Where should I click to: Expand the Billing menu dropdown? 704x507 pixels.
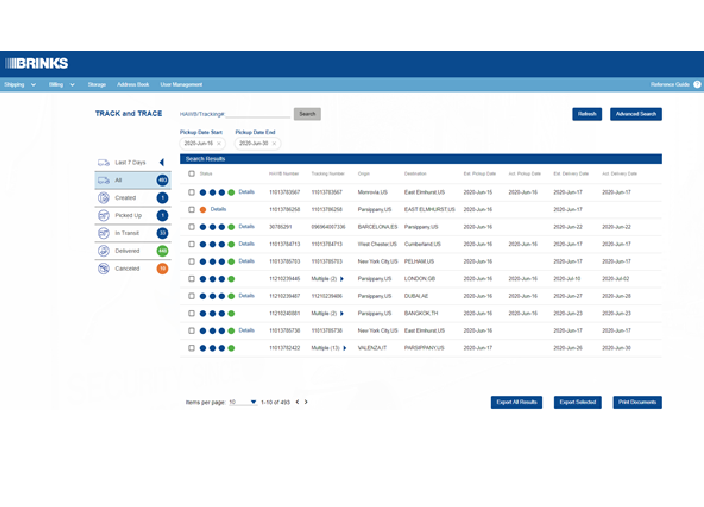click(71, 85)
